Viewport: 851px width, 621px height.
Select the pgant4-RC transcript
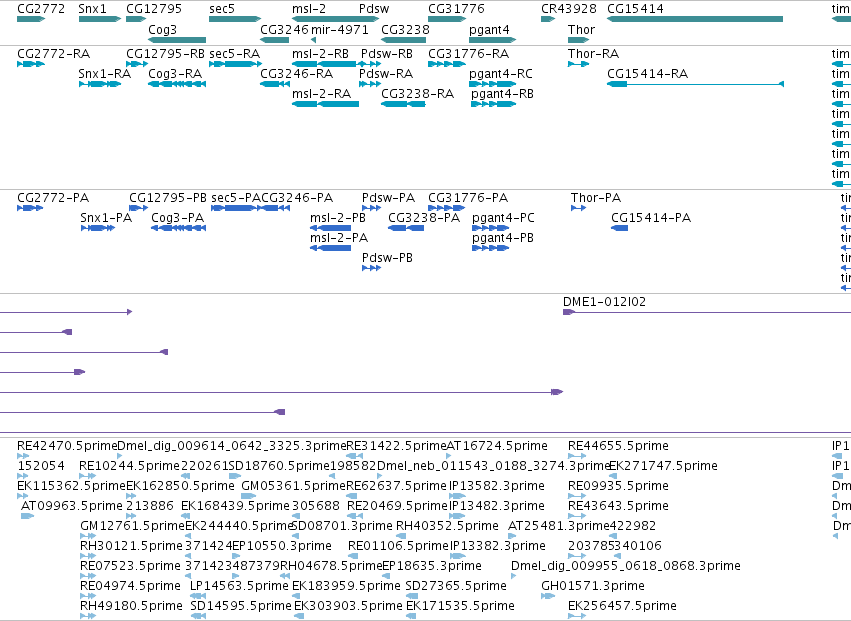(493, 84)
